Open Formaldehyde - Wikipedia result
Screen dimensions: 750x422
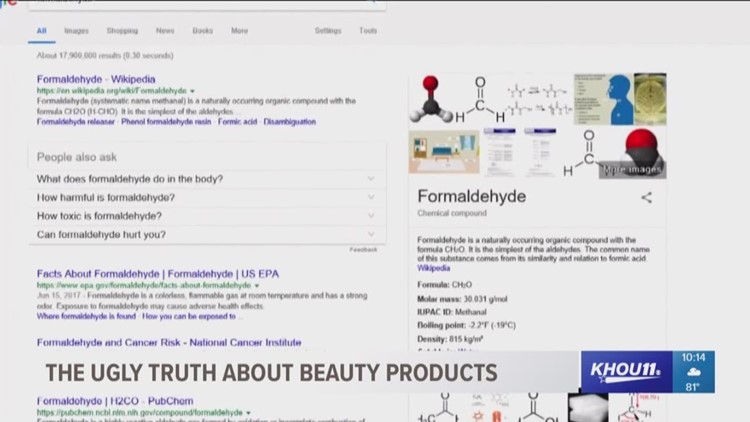[96, 79]
